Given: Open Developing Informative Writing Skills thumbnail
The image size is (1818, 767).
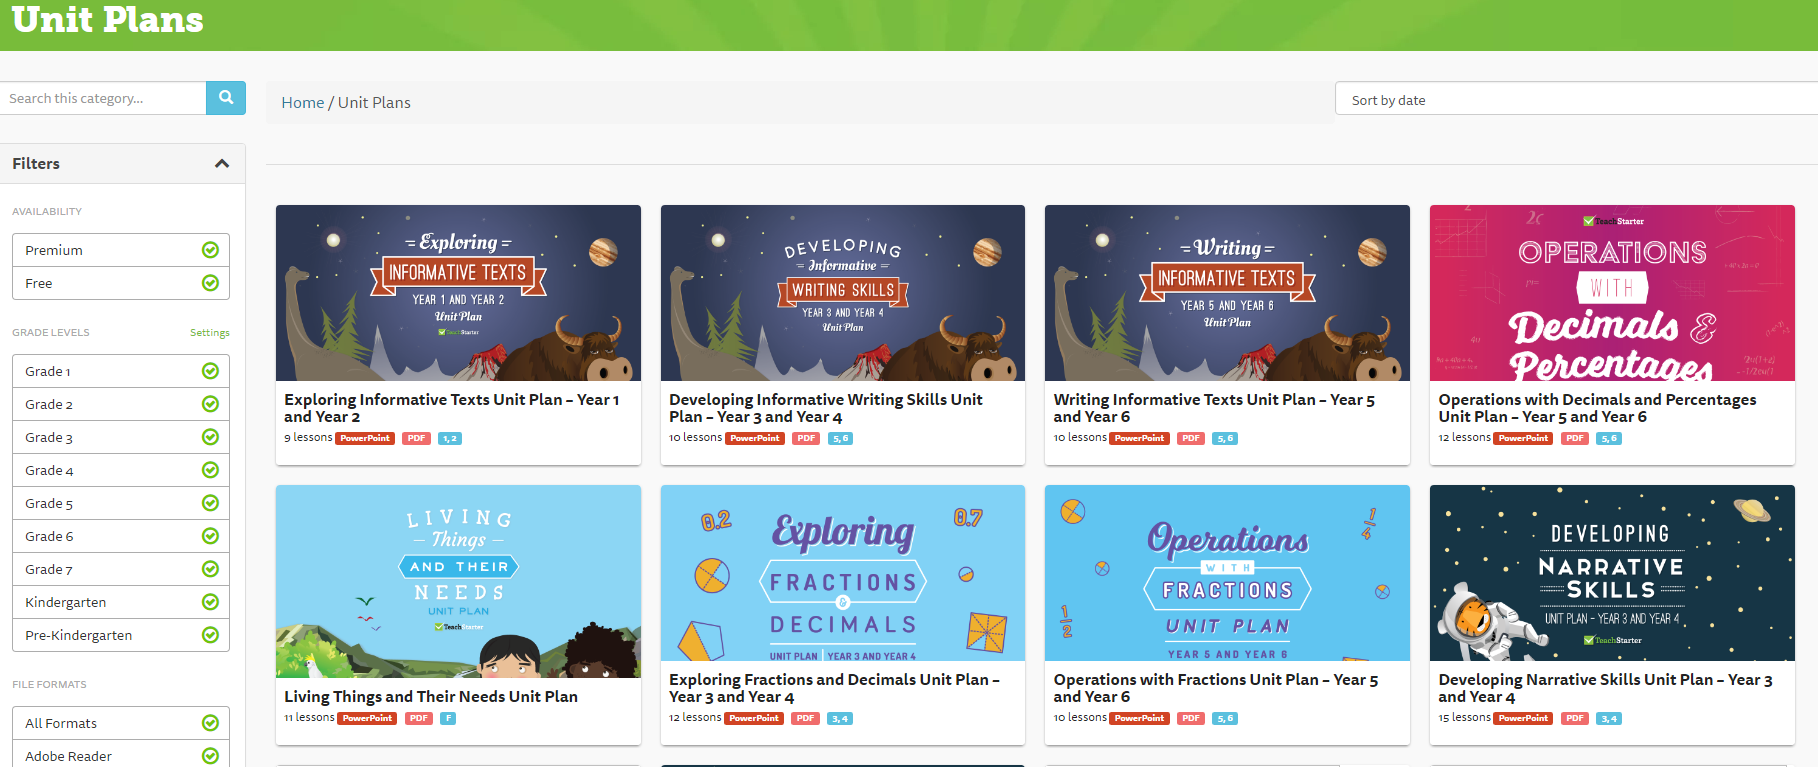Looking at the screenshot, I should click(x=843, y=293).
